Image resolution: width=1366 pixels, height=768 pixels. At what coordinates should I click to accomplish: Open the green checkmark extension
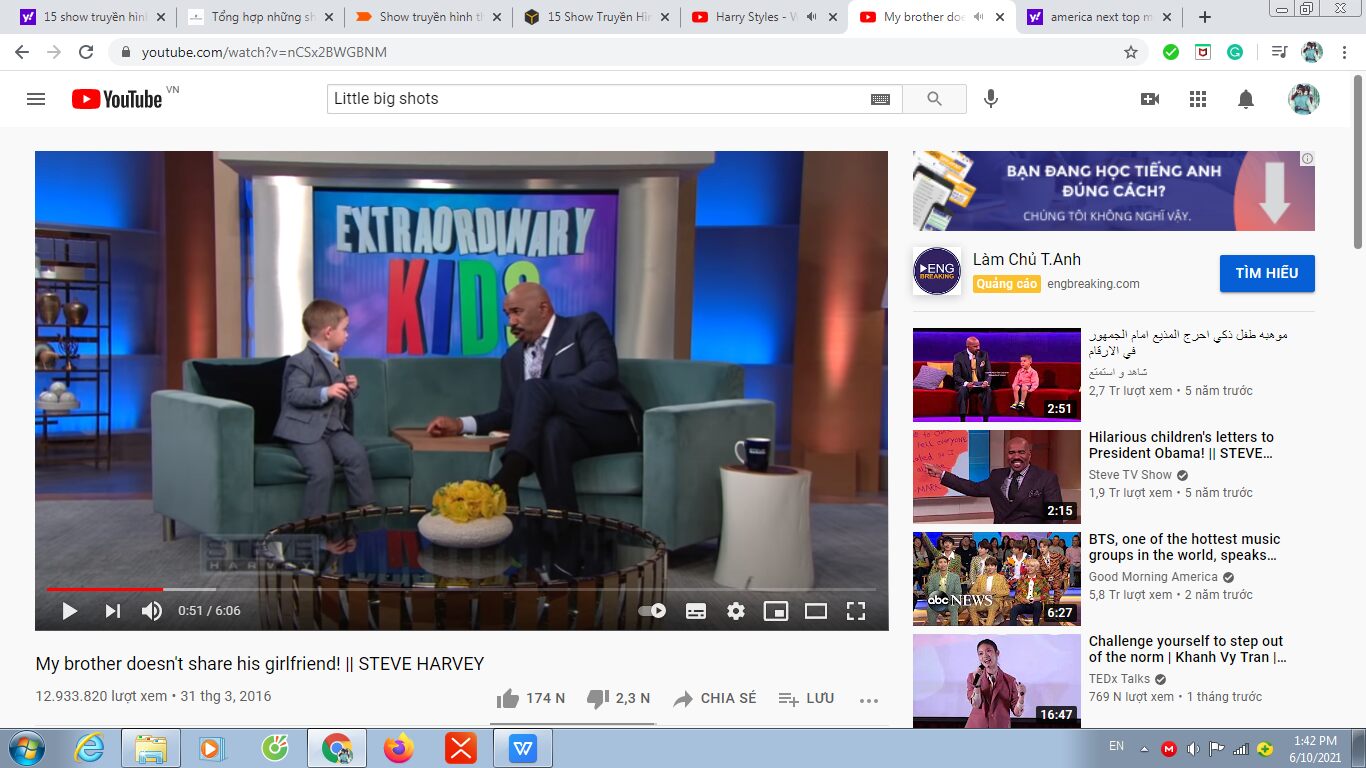1171,52
